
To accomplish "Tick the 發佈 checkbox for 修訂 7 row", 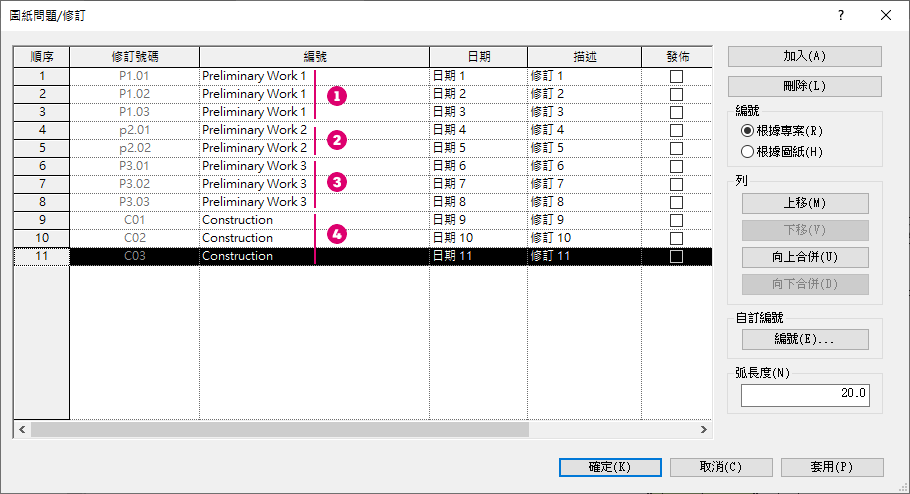I will (676, 184).
